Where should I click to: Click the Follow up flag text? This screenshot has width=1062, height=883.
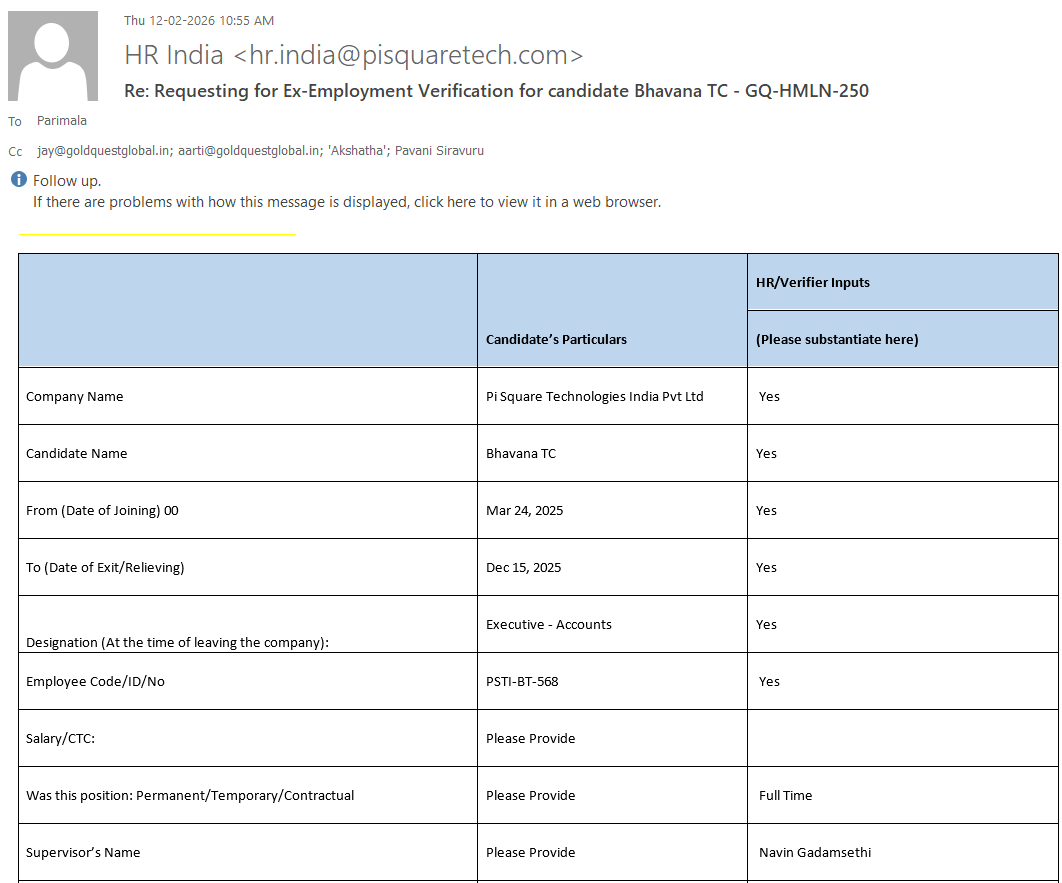point(67,181)
